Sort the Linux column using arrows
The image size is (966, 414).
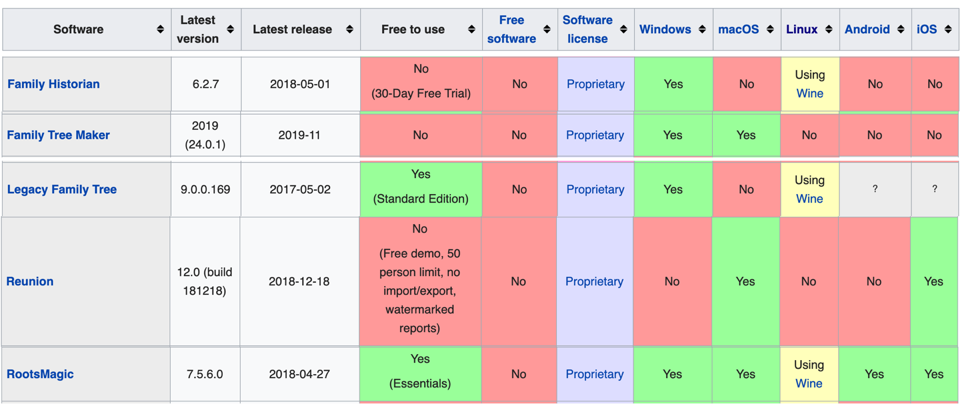click(828, 30)
